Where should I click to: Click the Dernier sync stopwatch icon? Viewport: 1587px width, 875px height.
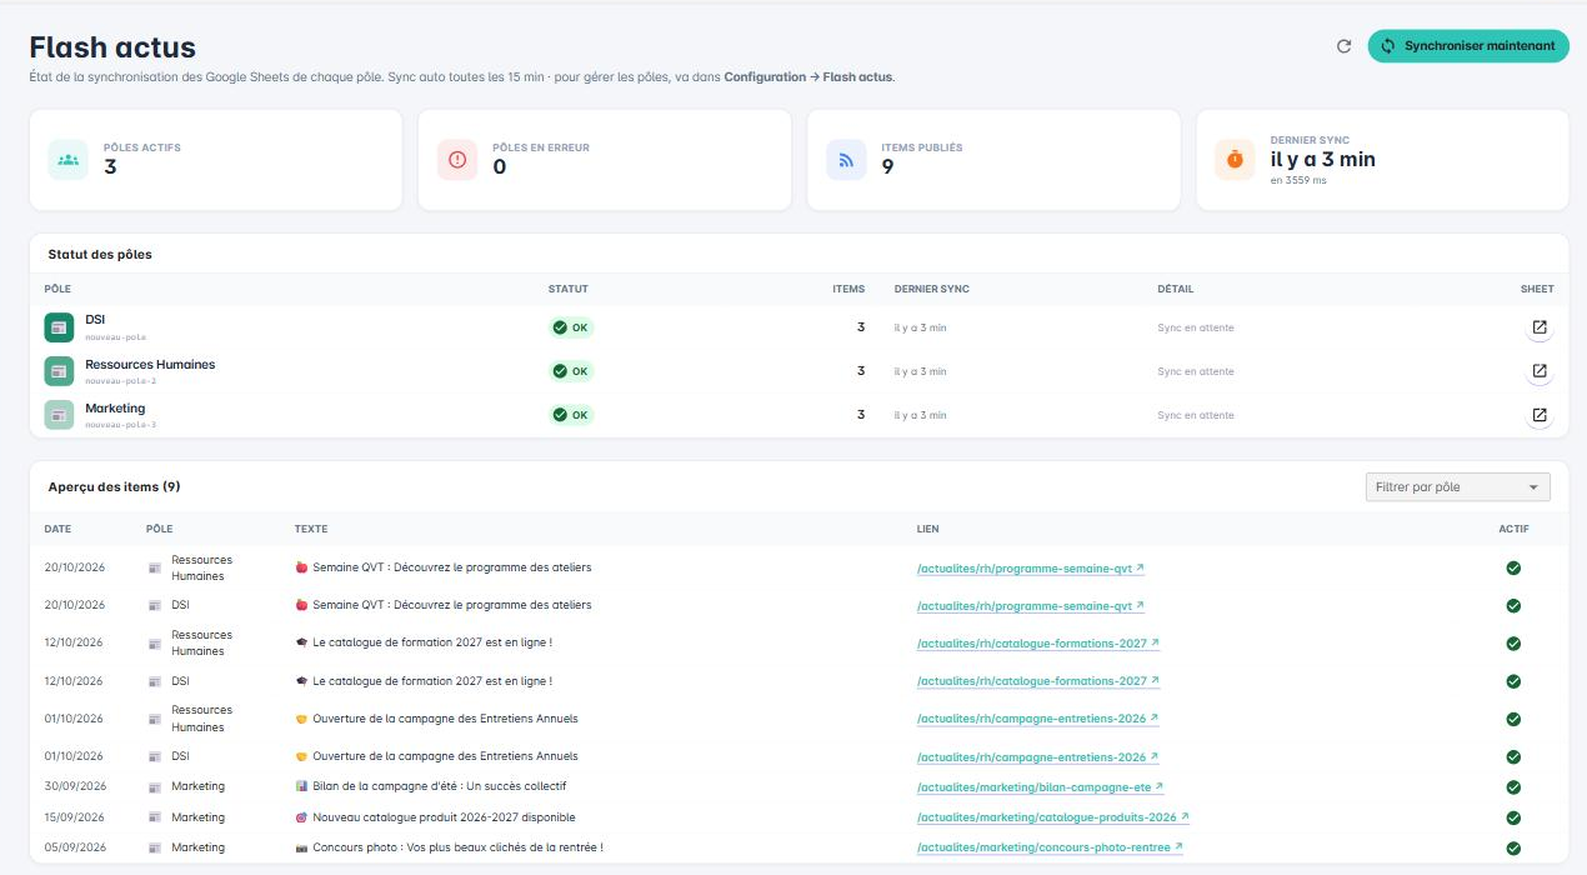click(x=1235, y=160)
